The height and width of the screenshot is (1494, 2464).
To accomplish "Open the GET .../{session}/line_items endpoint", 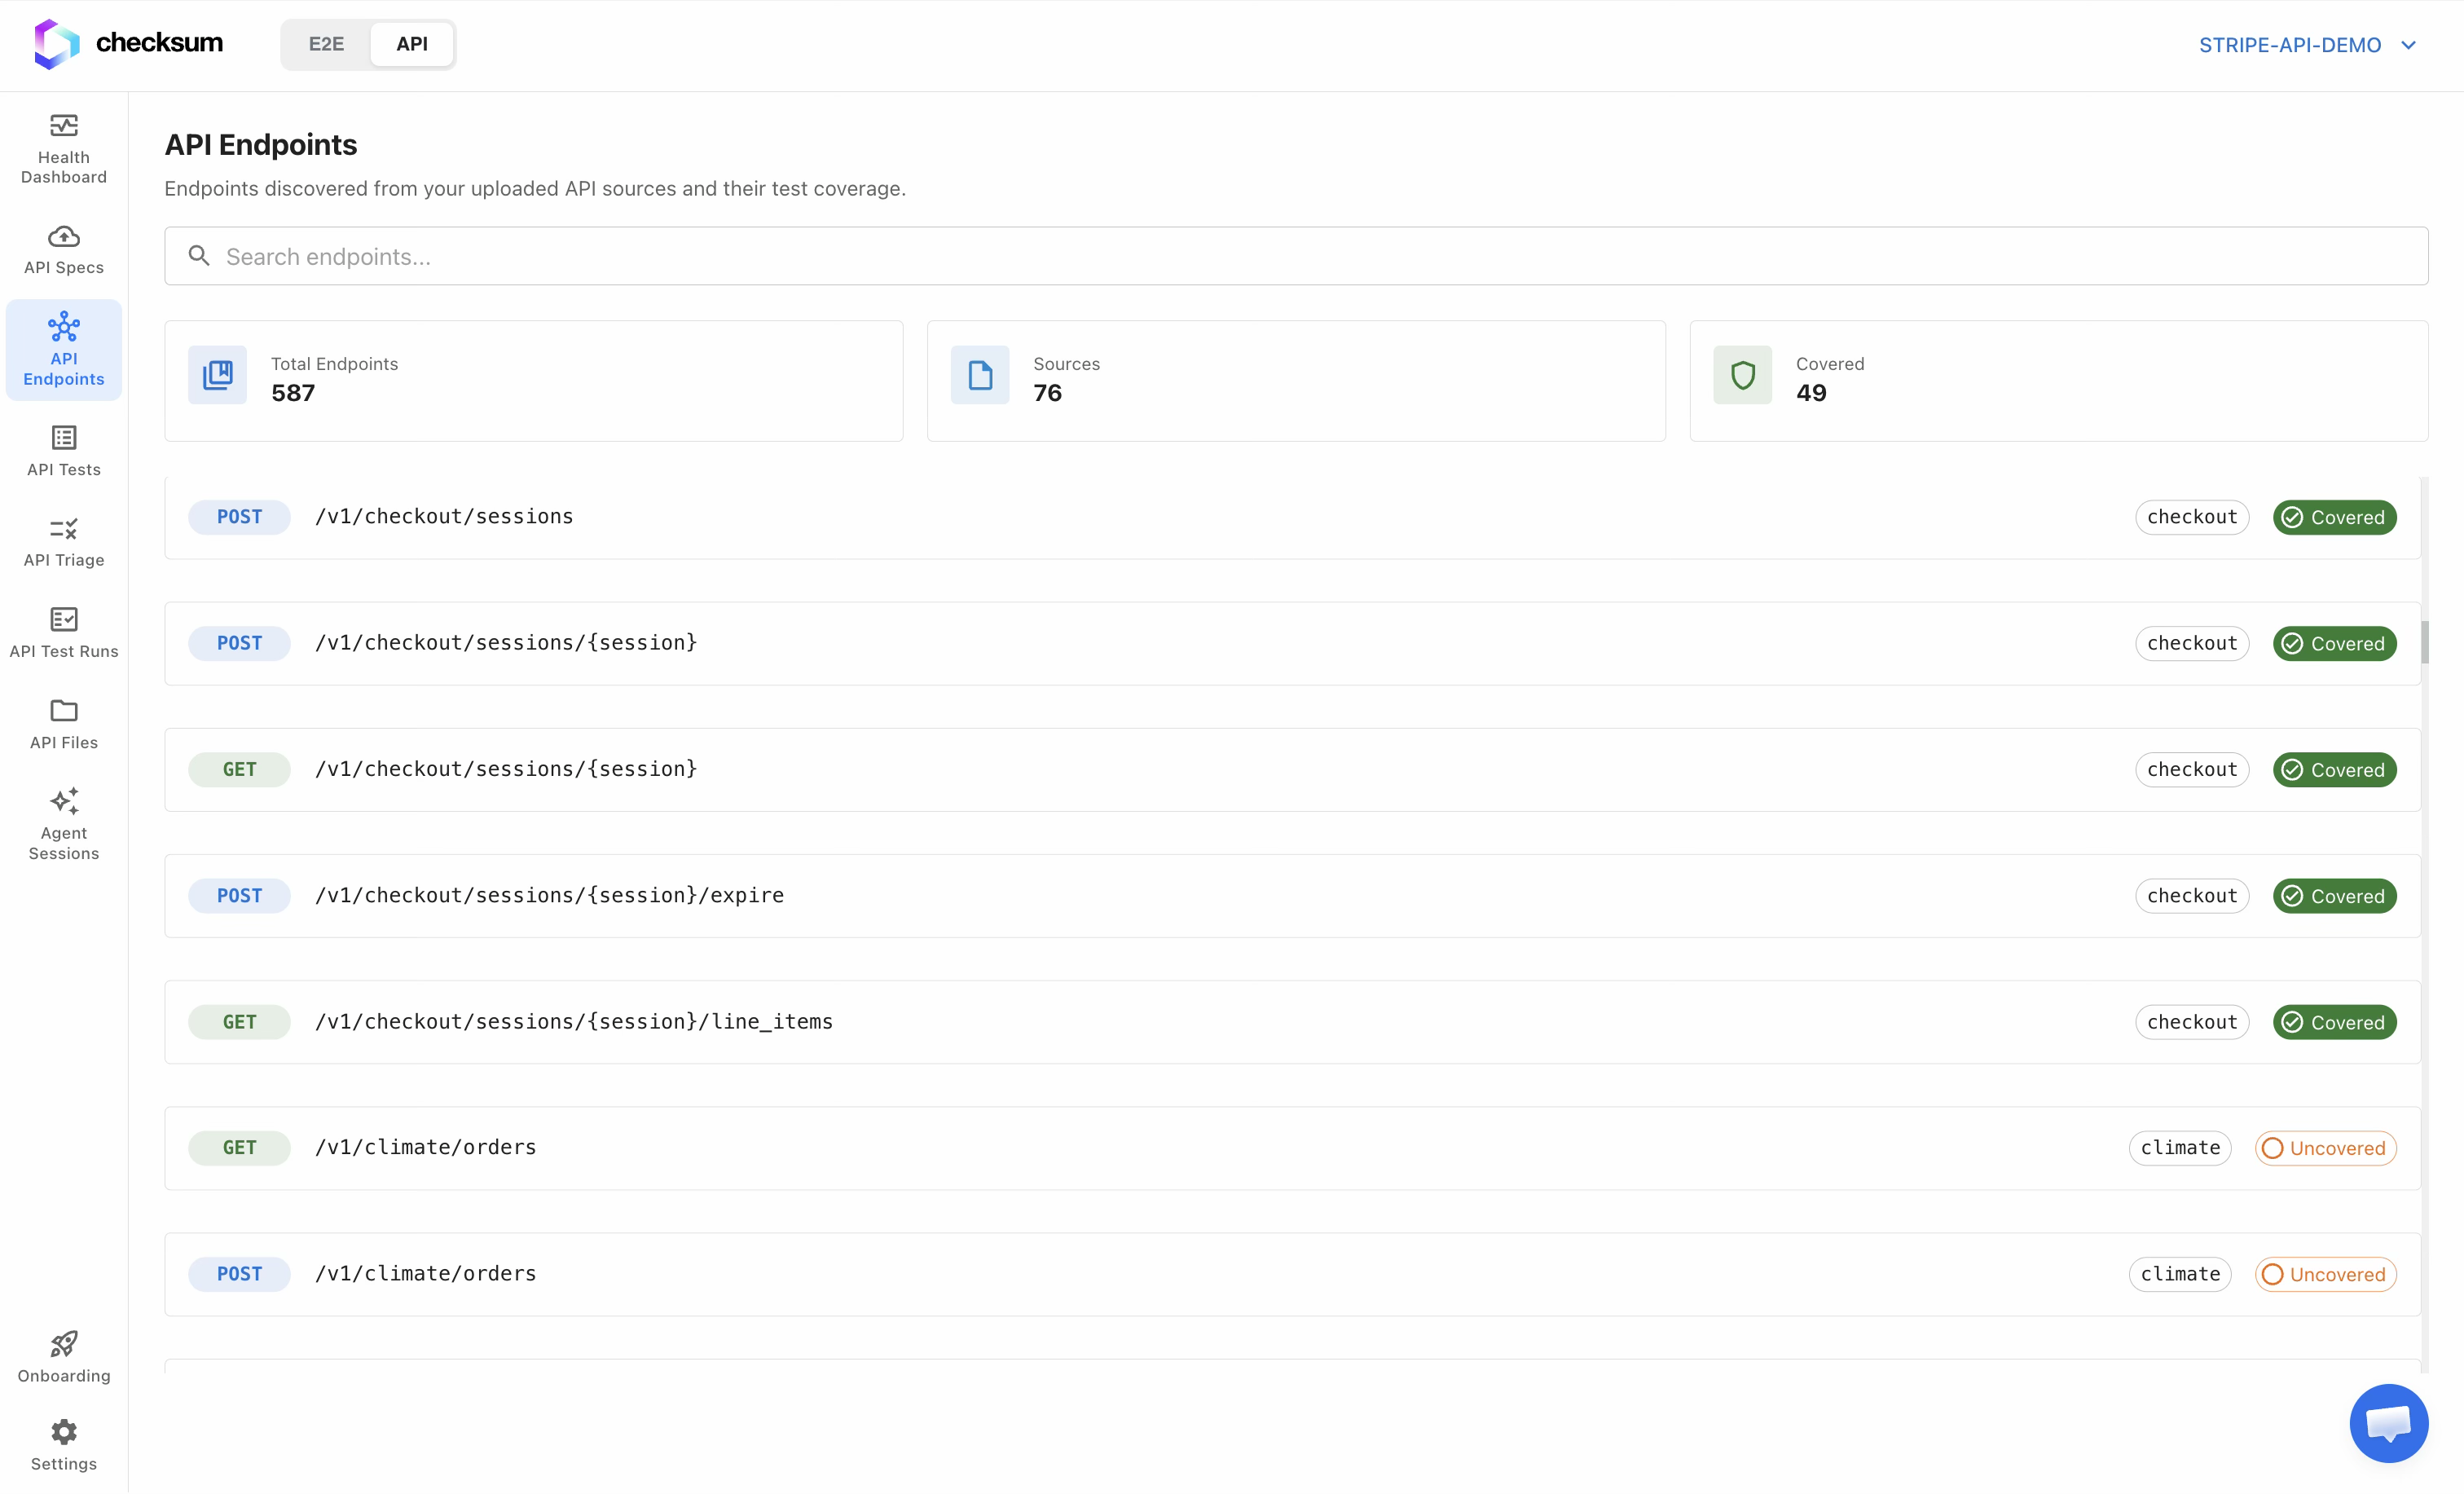I will coord(1292,1022).
